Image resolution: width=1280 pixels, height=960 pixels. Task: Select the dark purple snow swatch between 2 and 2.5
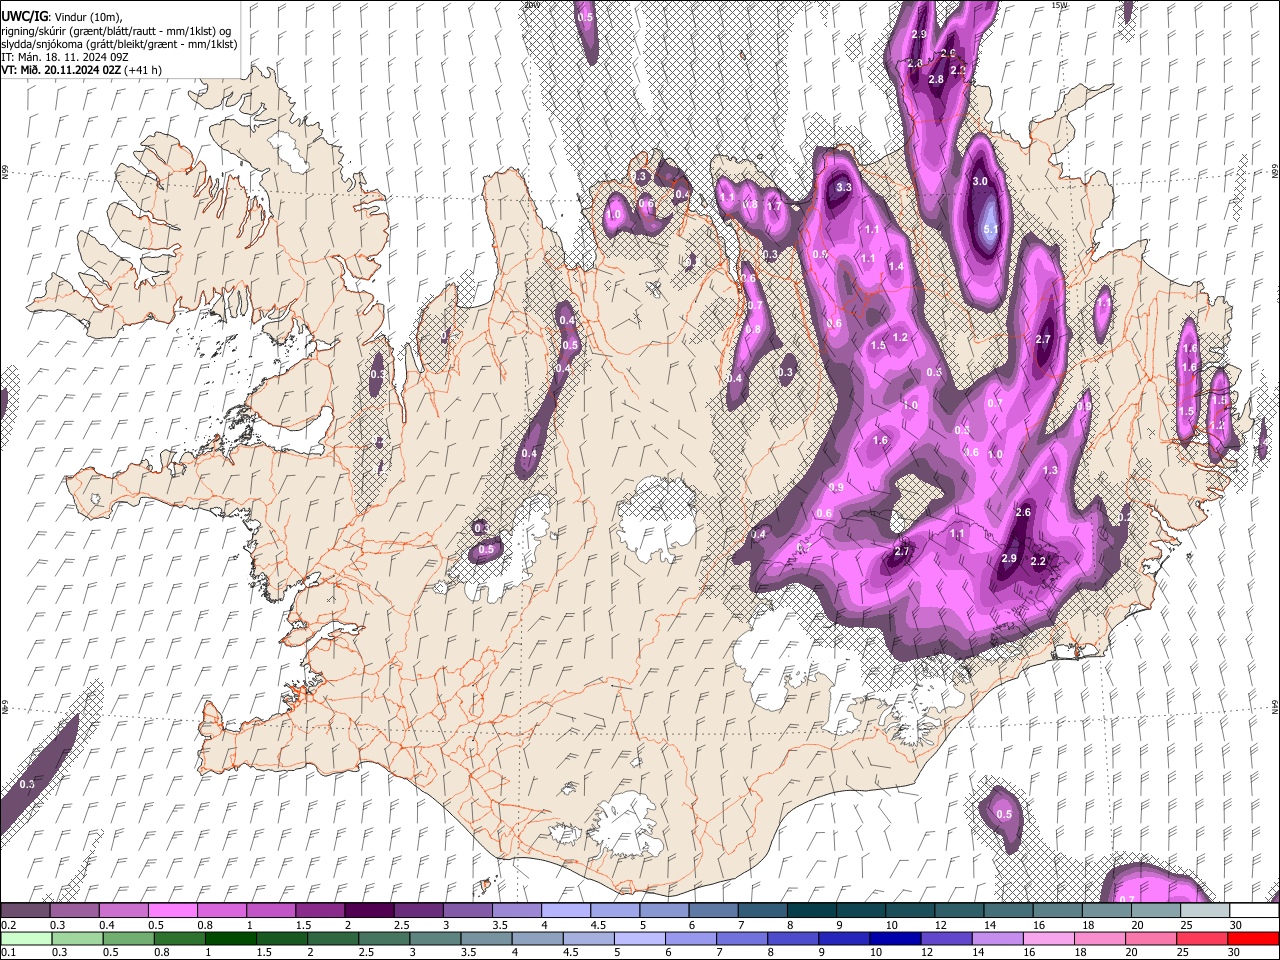369,911
